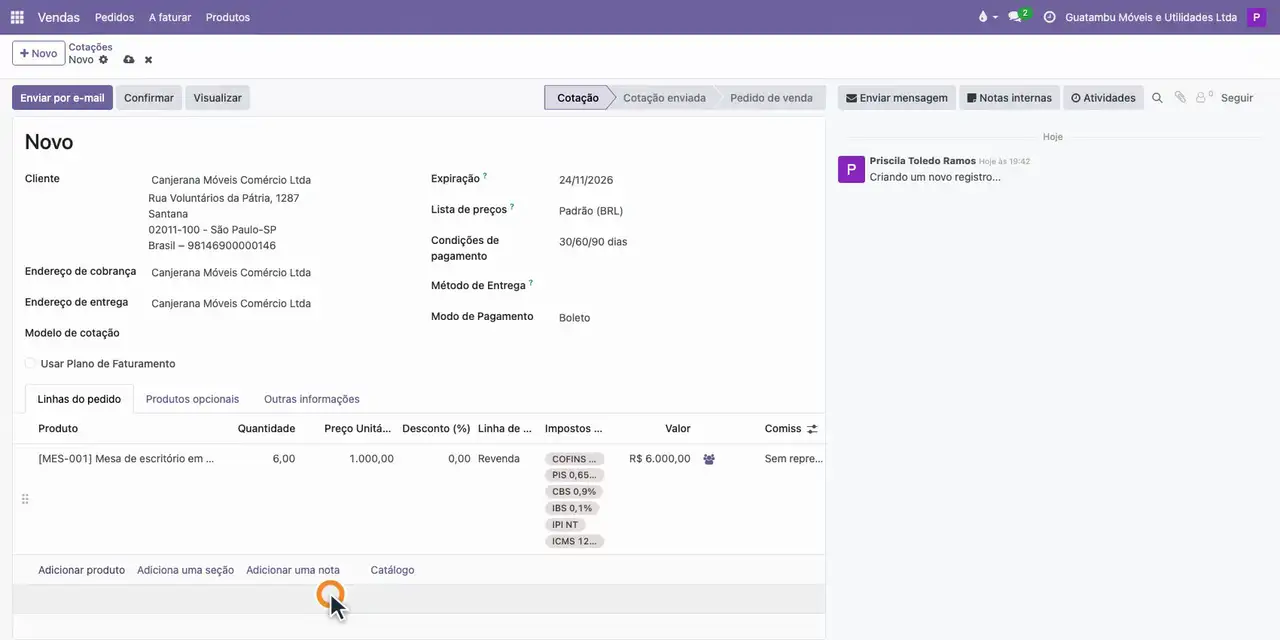1280x640 pixels.
Task: Click the Seguir button
Action: 1237,98
